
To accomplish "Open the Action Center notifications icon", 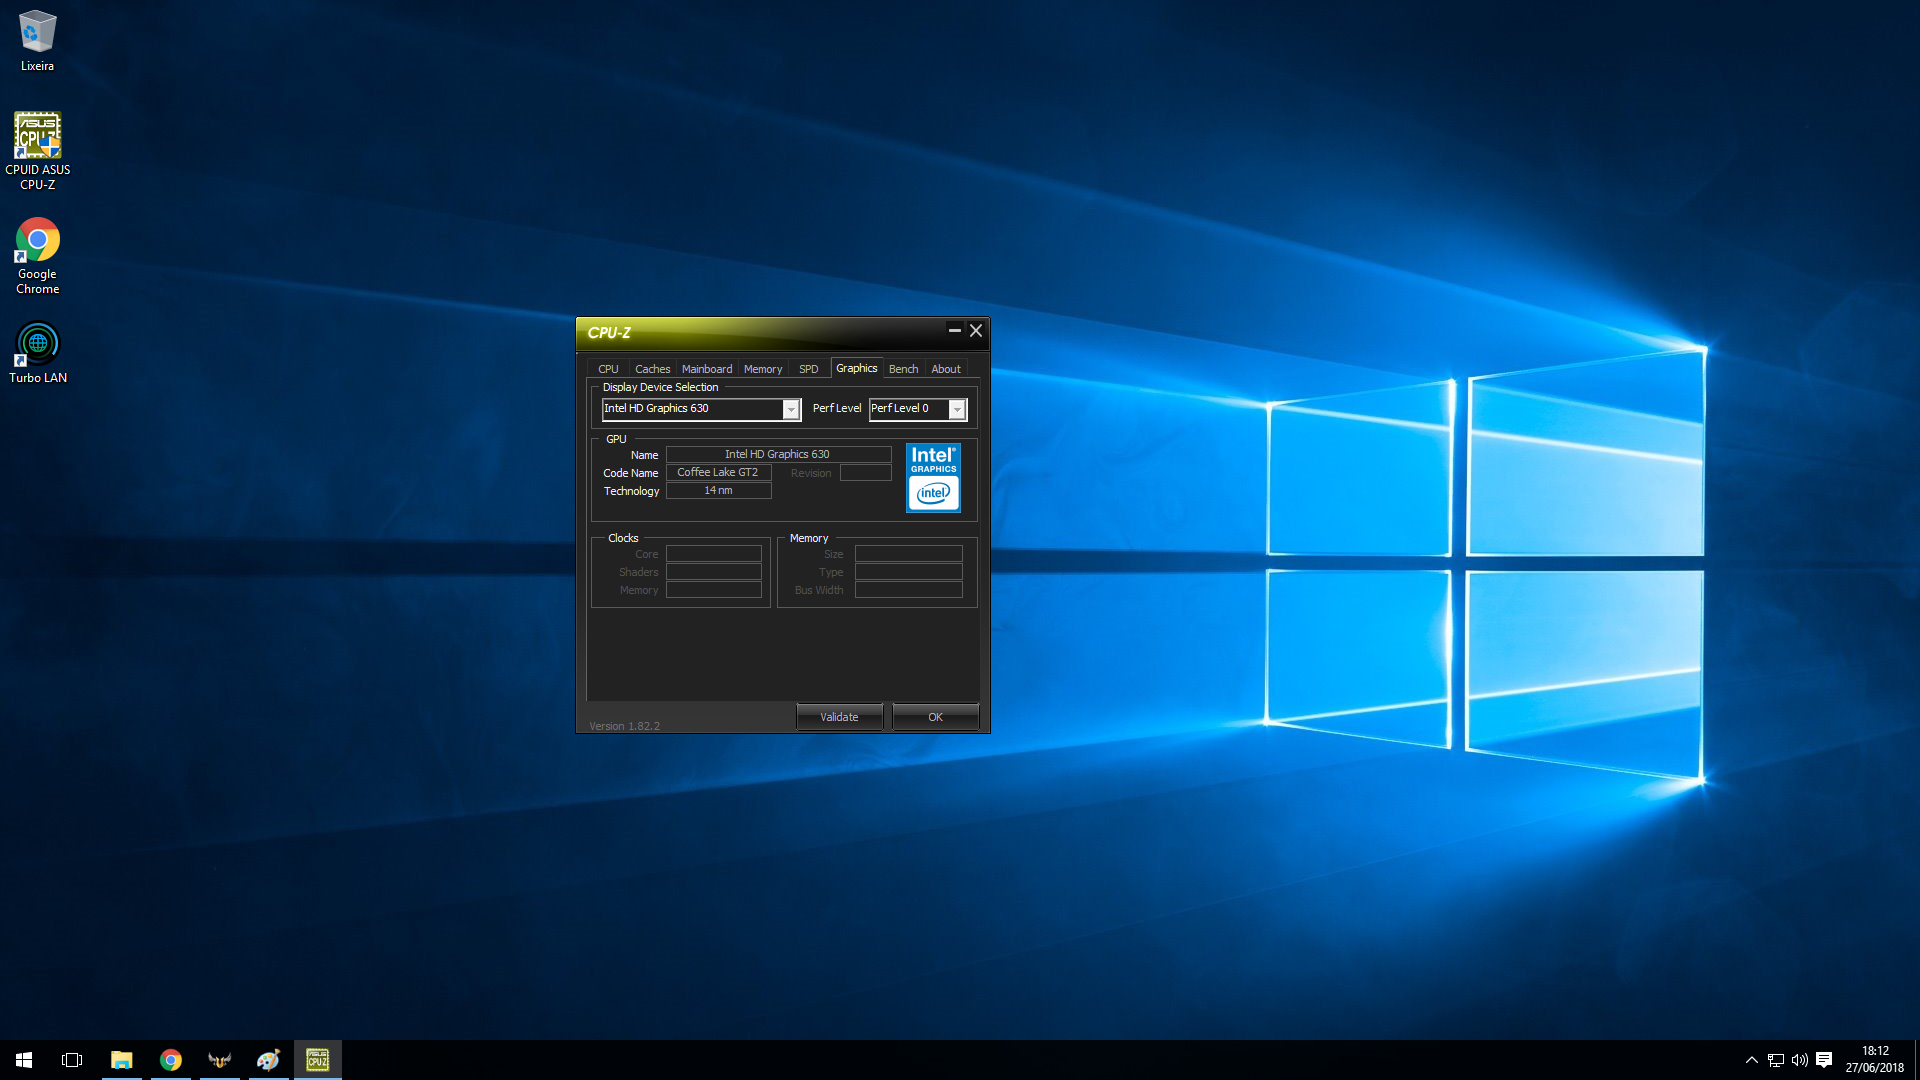I will (1824, 1060).
